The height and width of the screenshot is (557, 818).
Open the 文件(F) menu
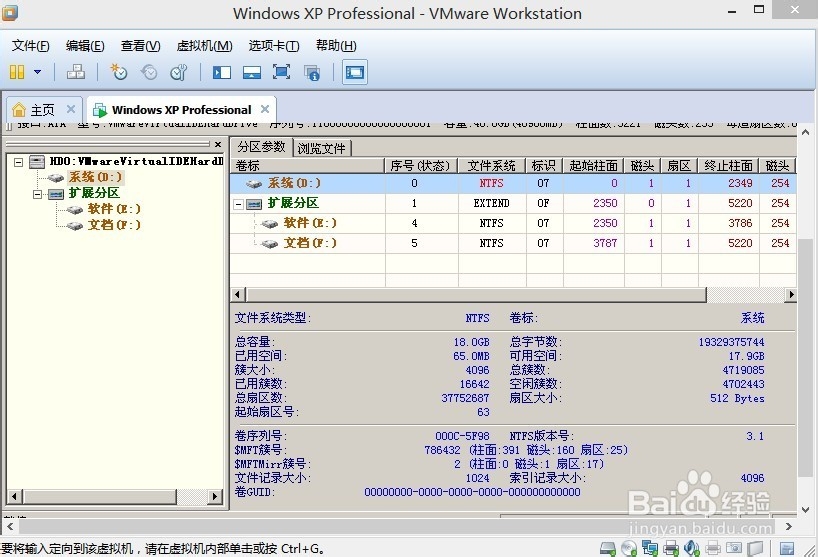coord(31,46)
